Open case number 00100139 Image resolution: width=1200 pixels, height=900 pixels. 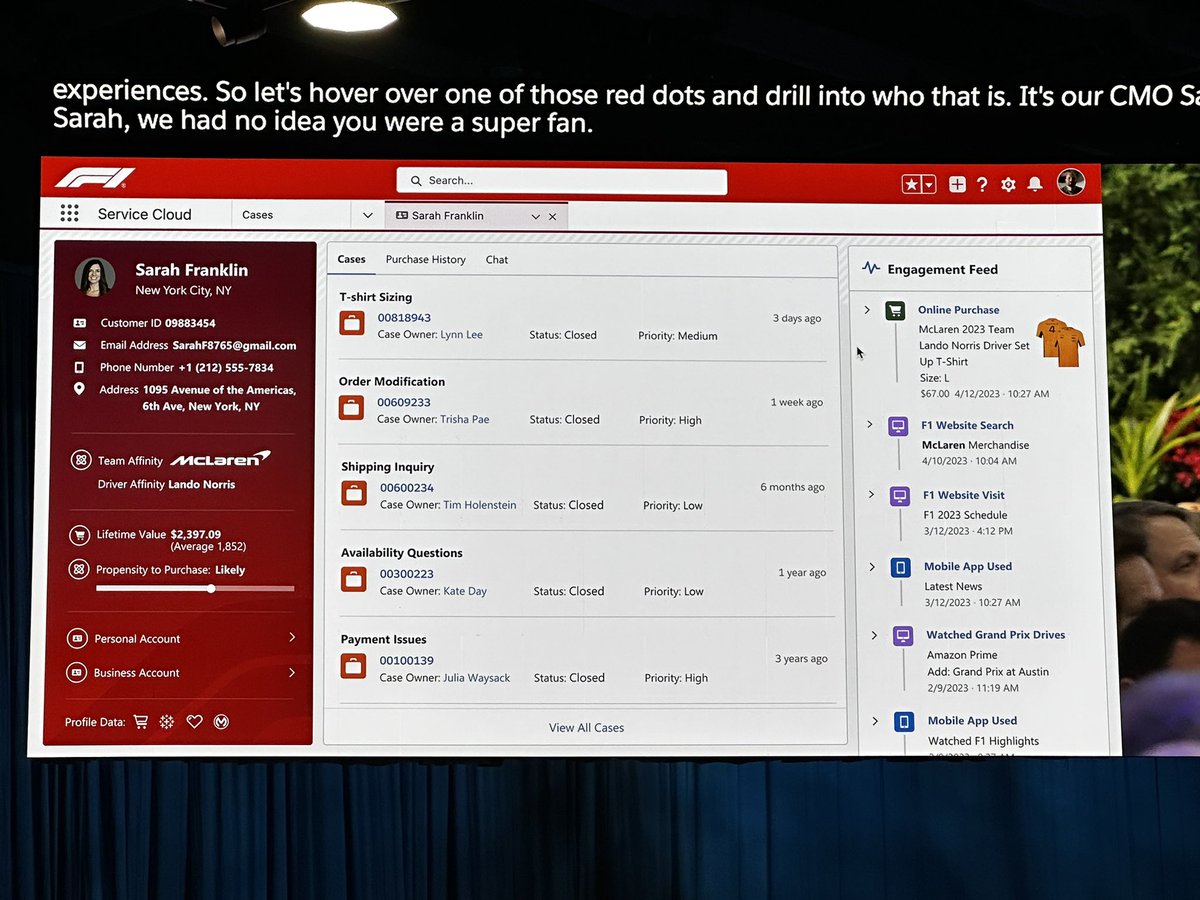407,661
